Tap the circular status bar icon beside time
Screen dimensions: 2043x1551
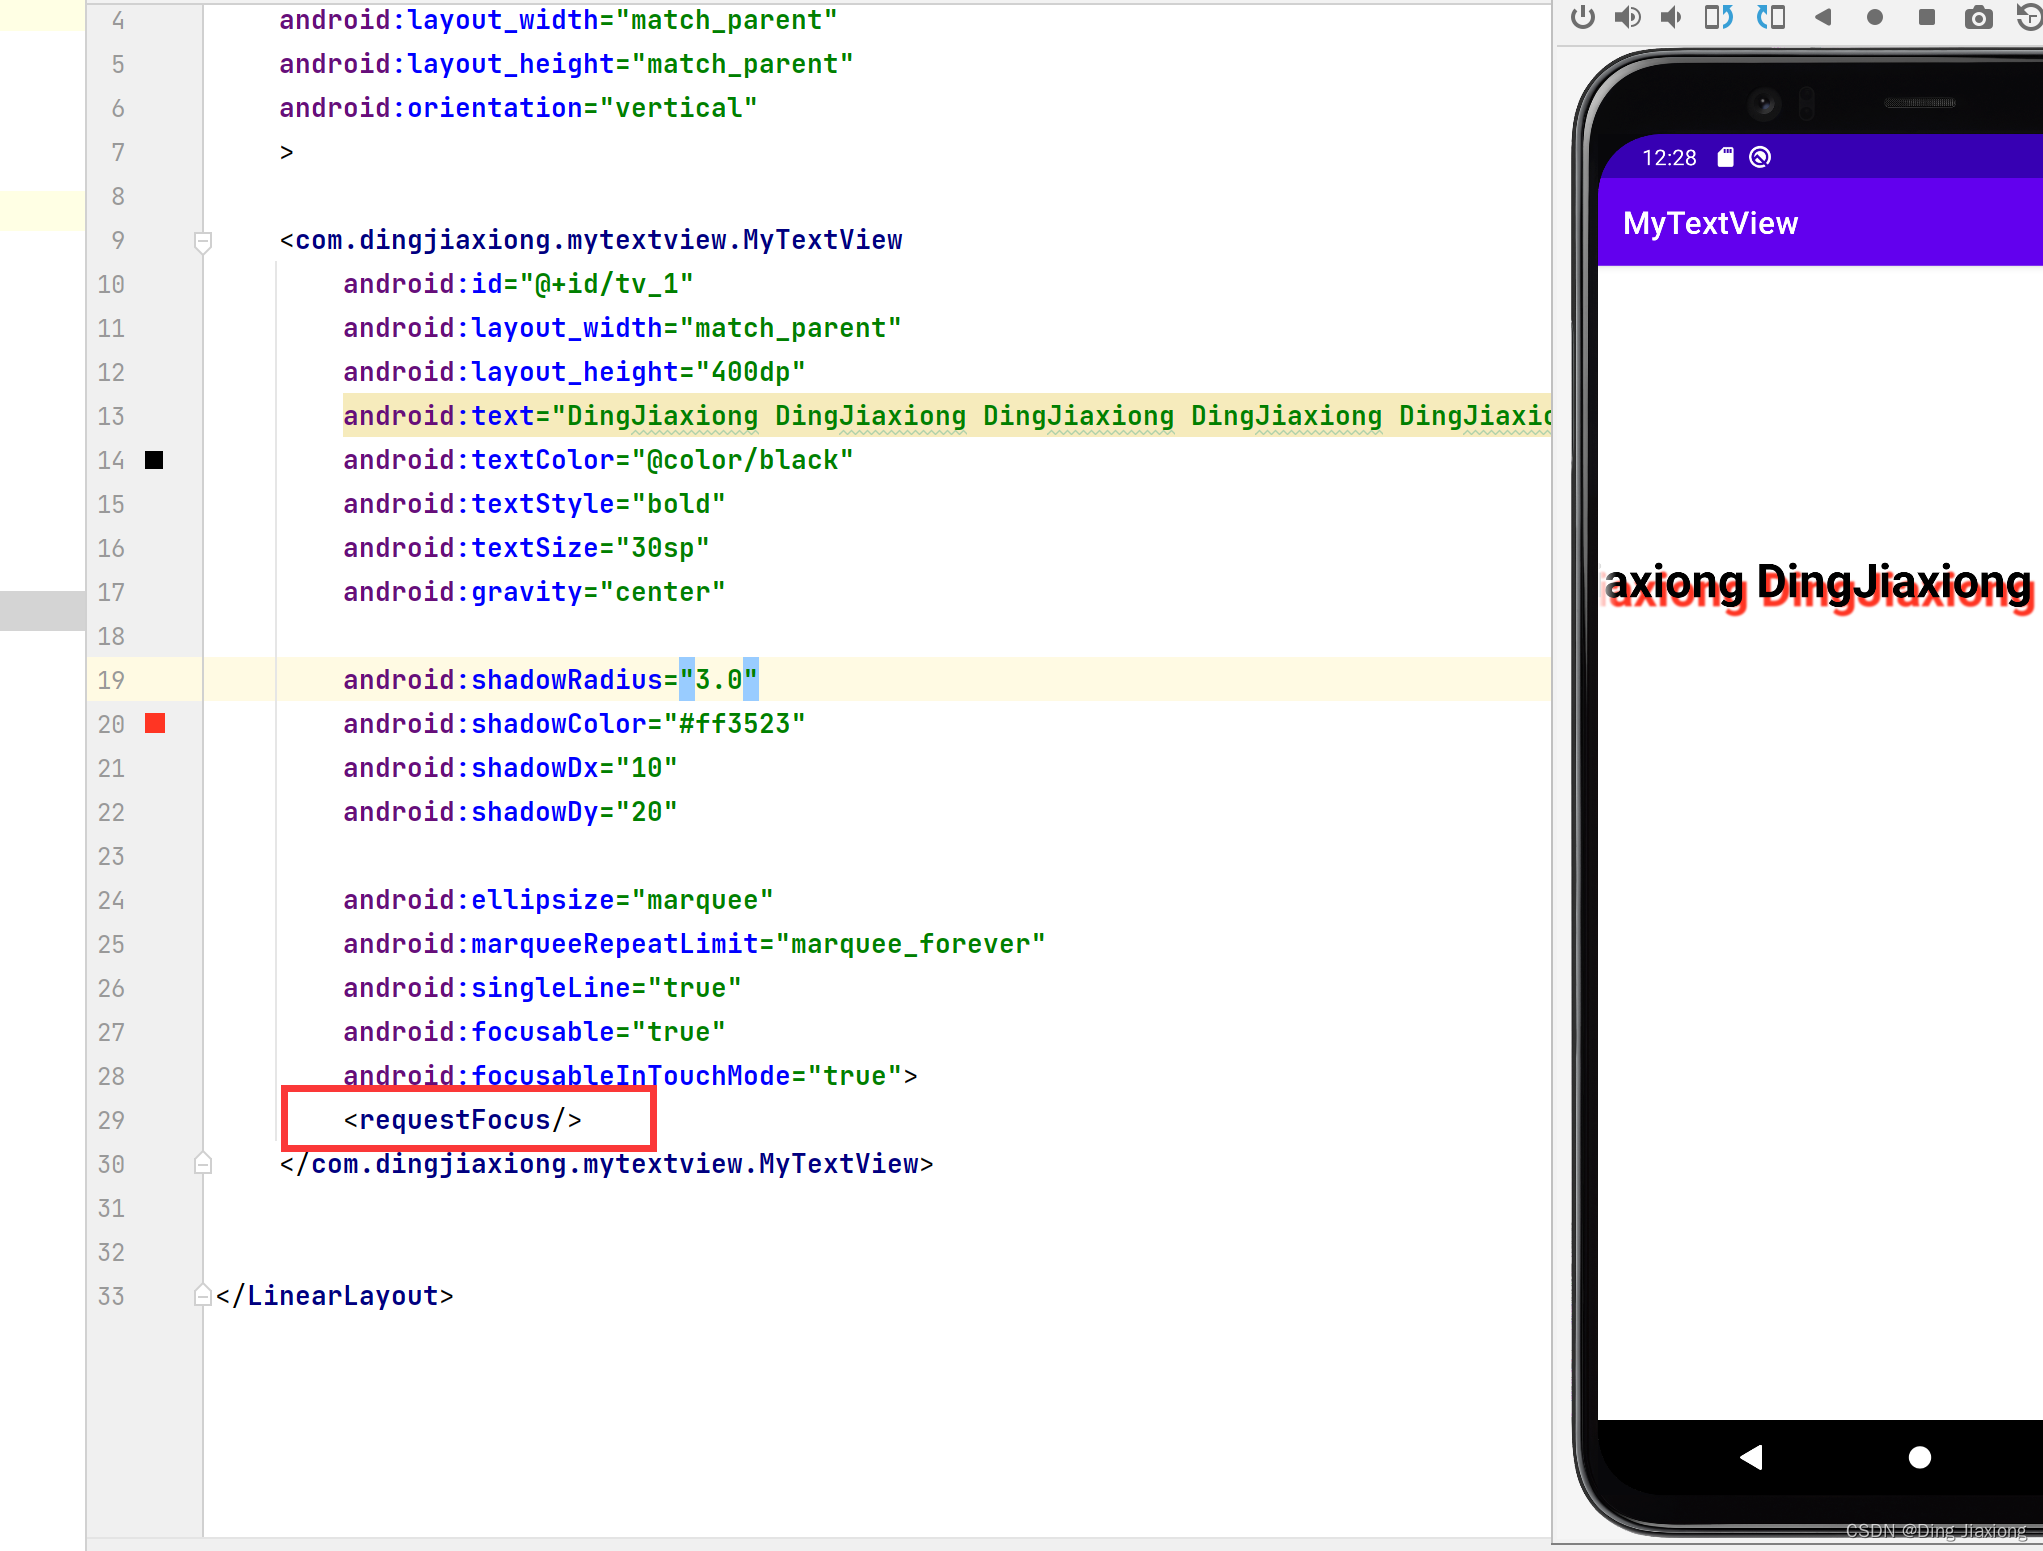pos(1760,157)
